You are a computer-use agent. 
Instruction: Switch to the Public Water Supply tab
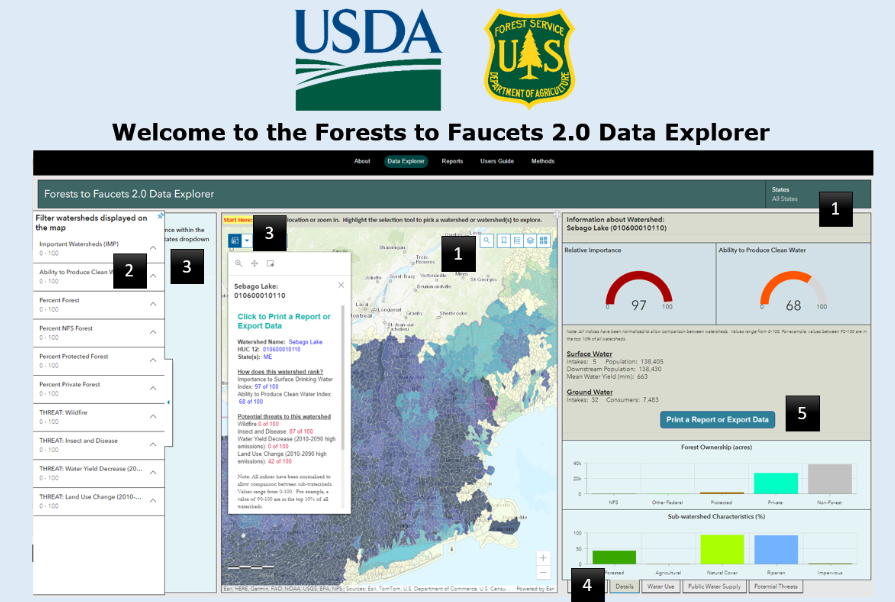click(x=714, y=587)
